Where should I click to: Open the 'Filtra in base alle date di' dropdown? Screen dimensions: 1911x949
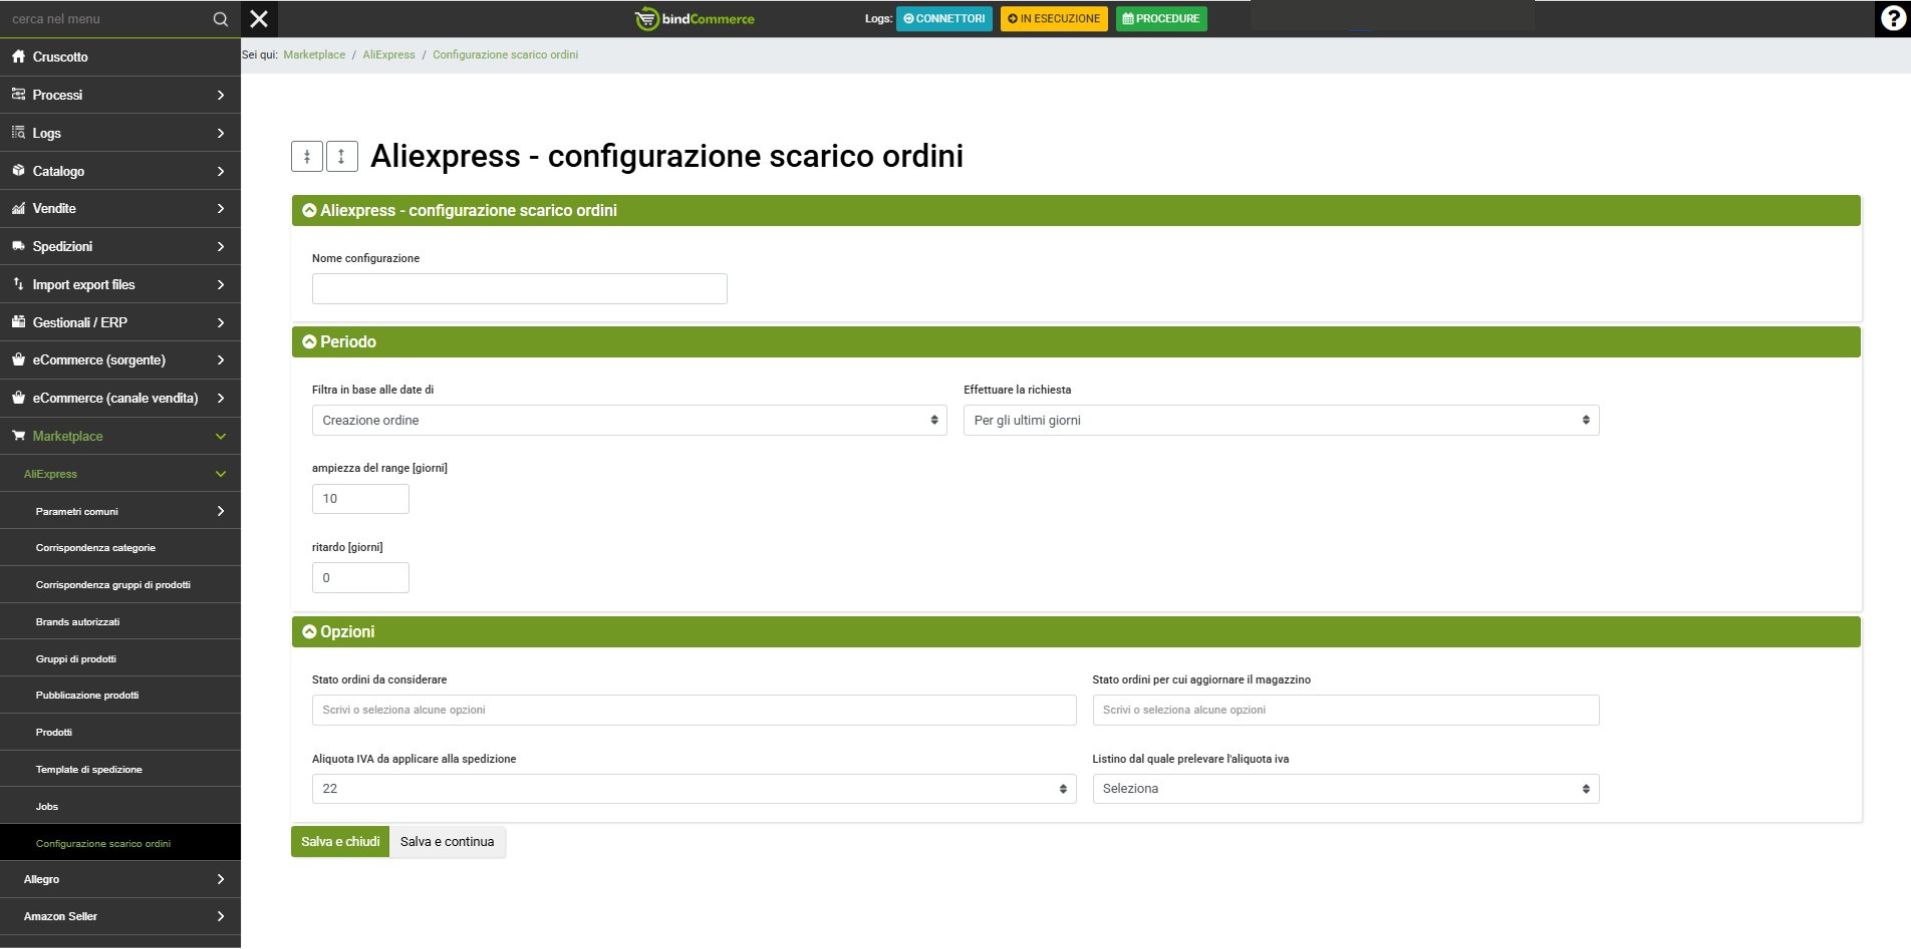coord(629,420)
